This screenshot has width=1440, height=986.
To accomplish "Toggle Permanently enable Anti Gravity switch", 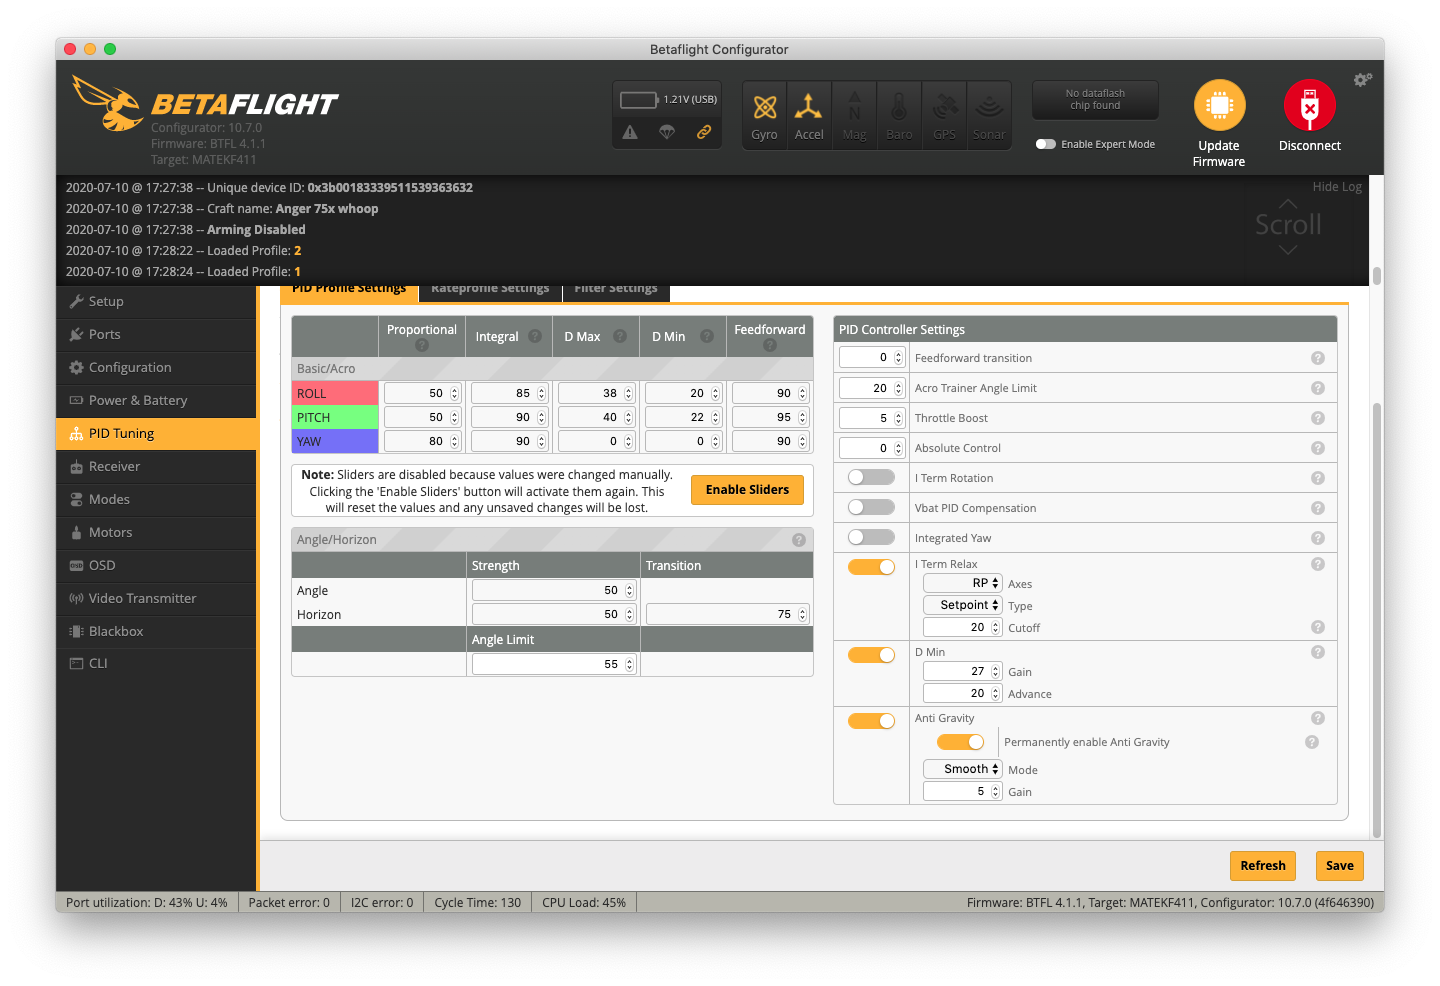I will [x=960, y=742].
